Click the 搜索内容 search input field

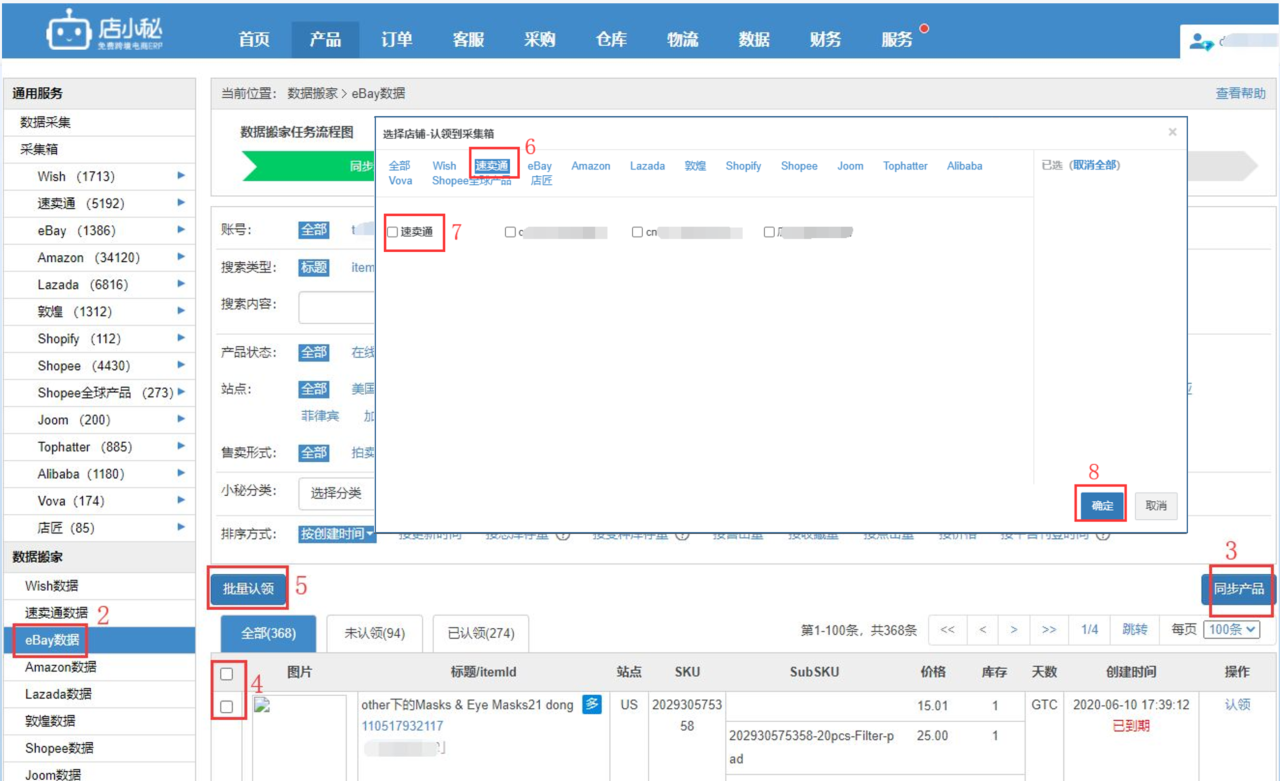(336, 306)
